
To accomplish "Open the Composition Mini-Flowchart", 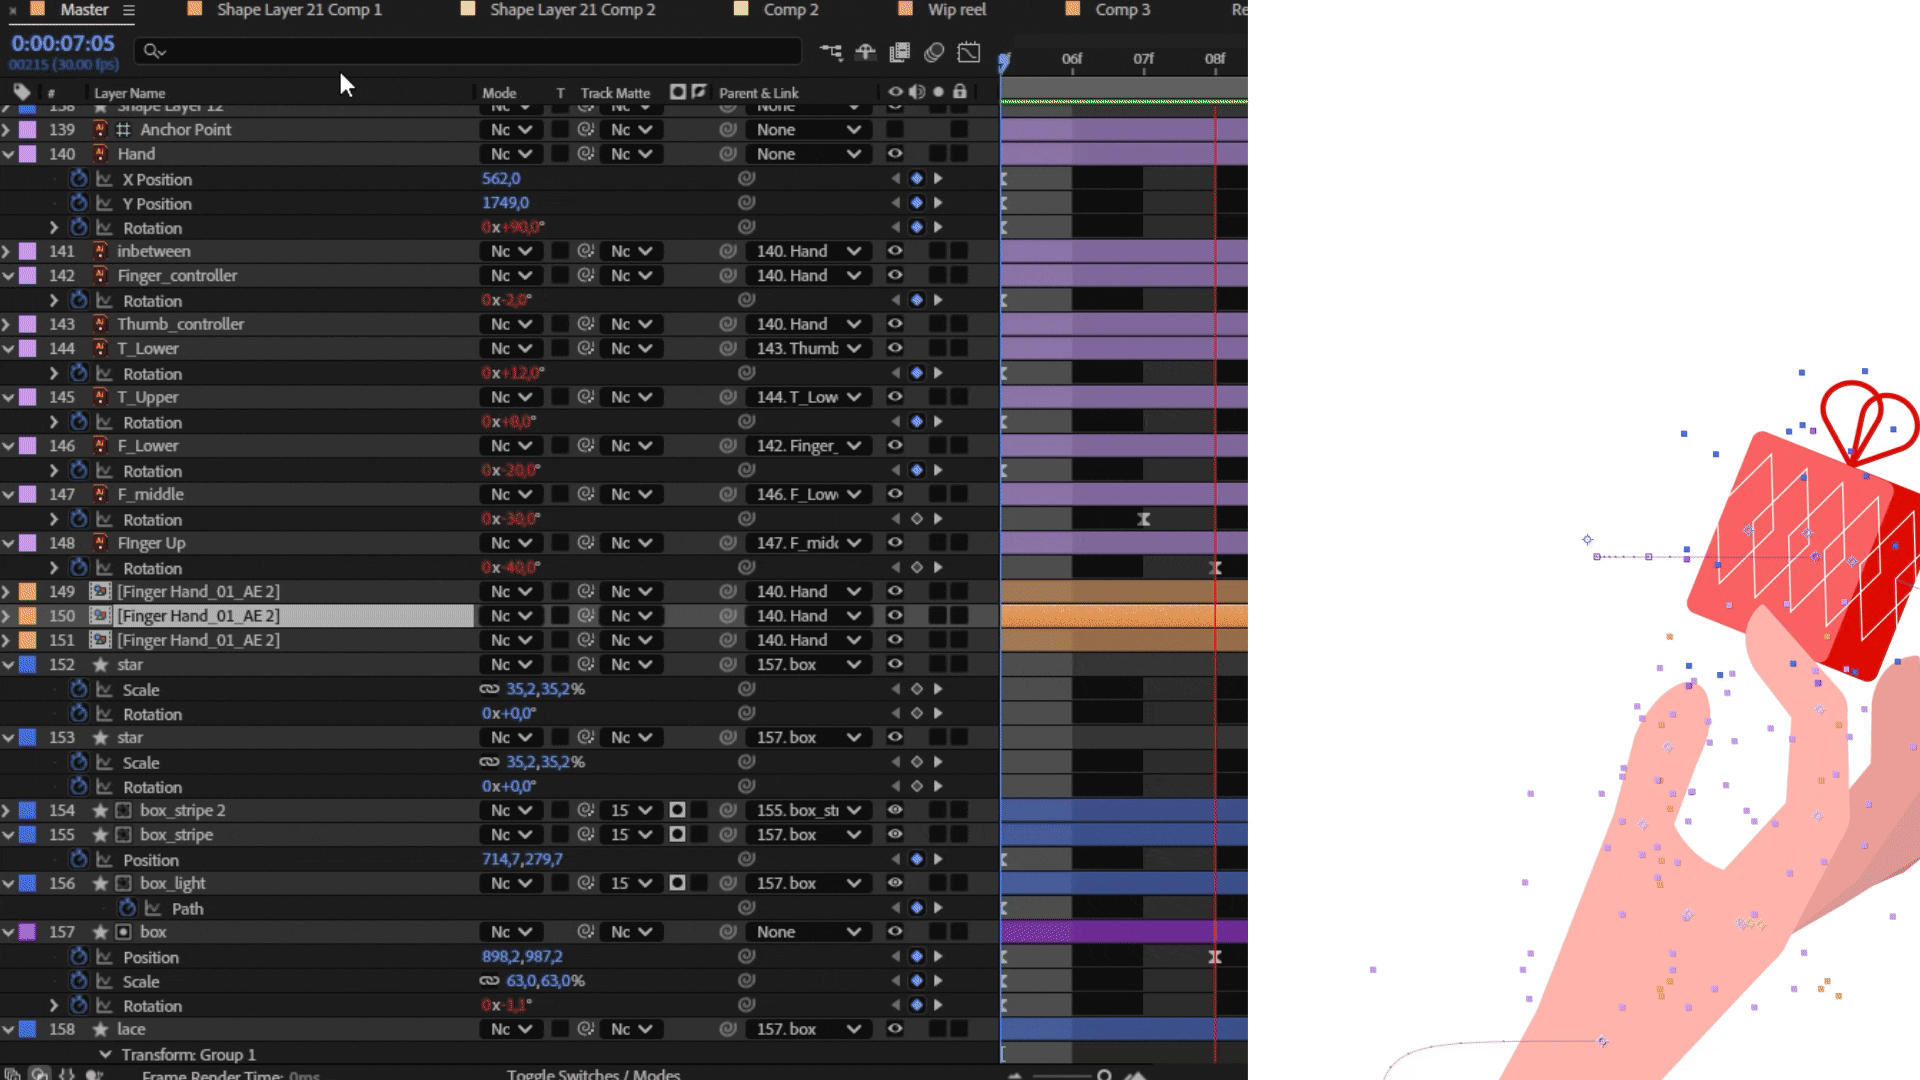I will 831,52.
